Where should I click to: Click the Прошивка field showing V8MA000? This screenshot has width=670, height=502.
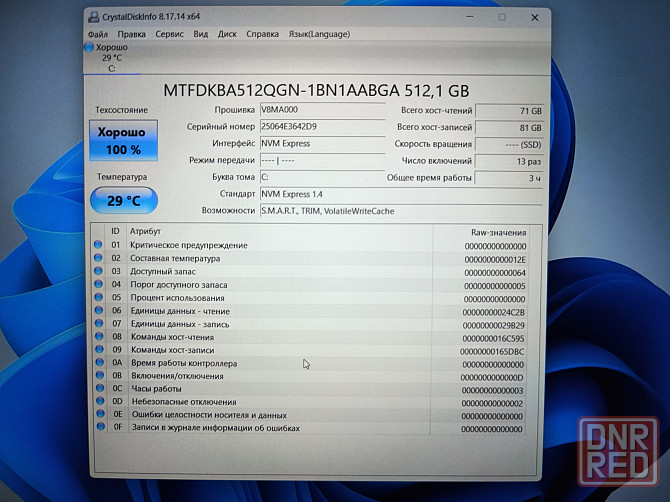click(321, 110)
